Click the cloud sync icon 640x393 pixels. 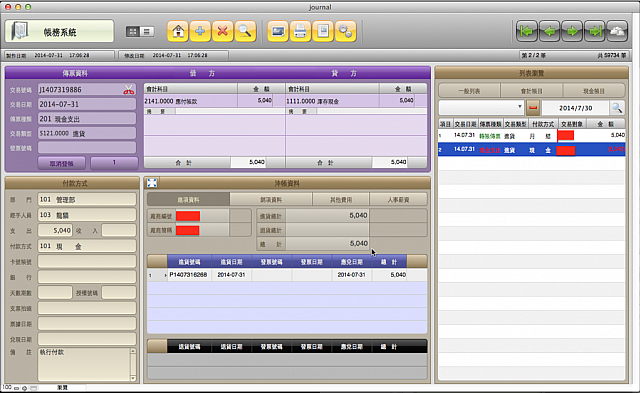tap(617, 31)
